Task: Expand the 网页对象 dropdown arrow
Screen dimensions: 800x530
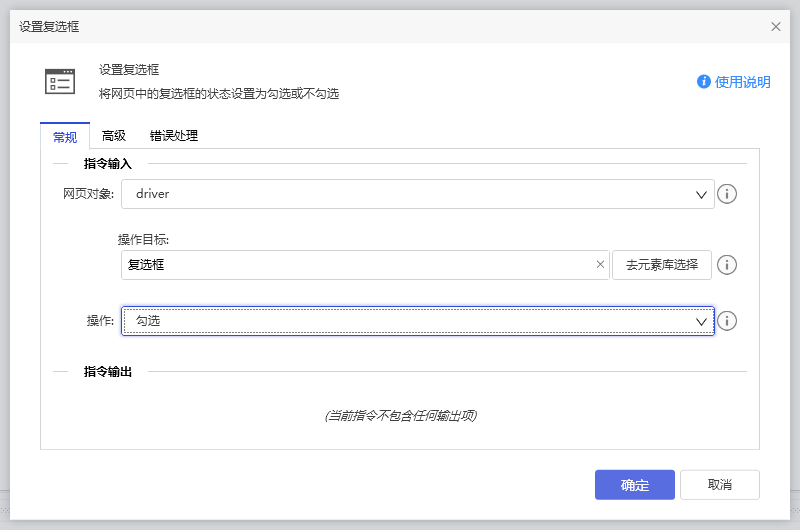Action: pyautogui.click(x=702, y=194)
